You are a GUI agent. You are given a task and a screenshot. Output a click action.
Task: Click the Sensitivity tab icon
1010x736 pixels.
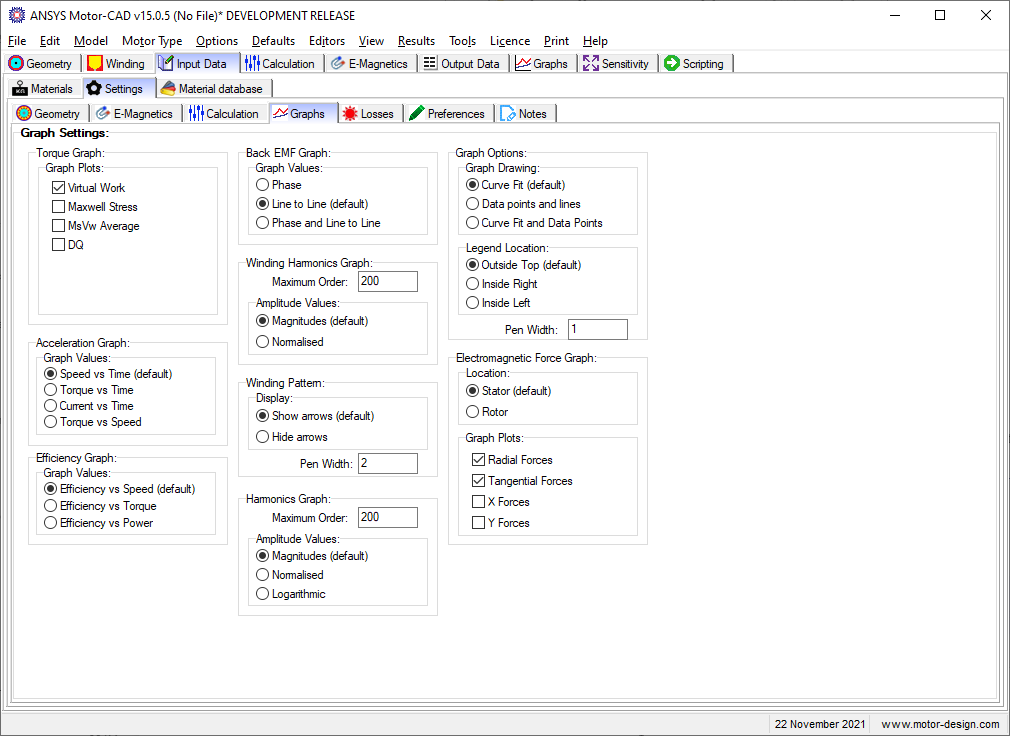click(591, 64)
